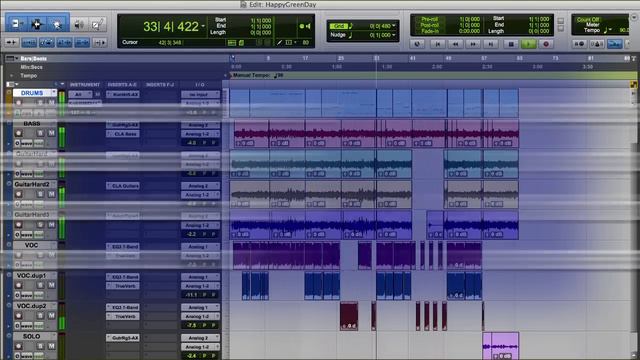
Task: Open the Grid value dropdown
Action: pyautogui.click(x=393, y=26)
